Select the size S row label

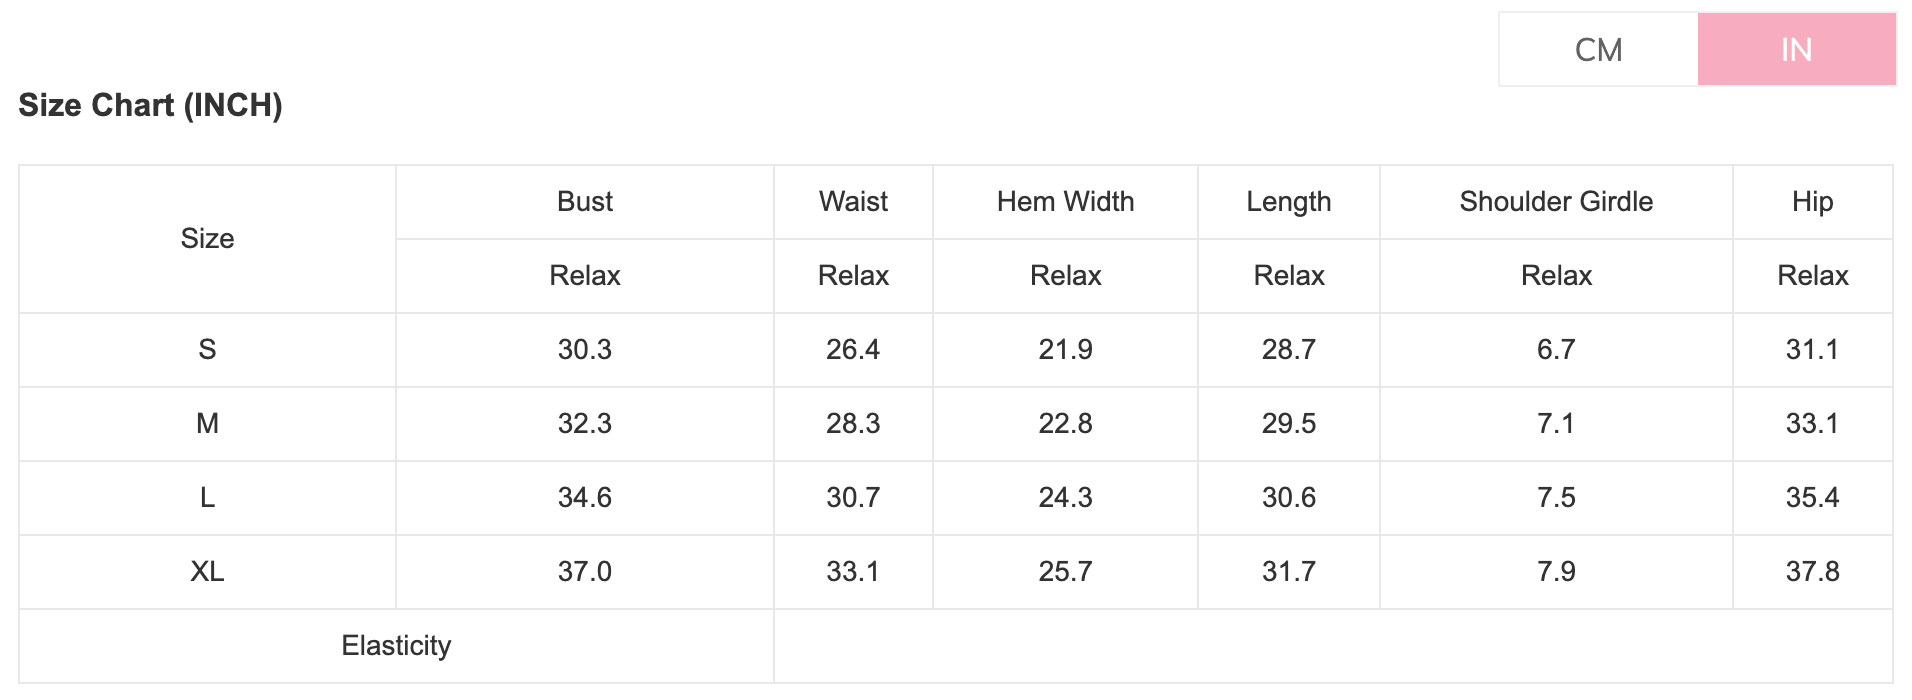coord(207,350)
